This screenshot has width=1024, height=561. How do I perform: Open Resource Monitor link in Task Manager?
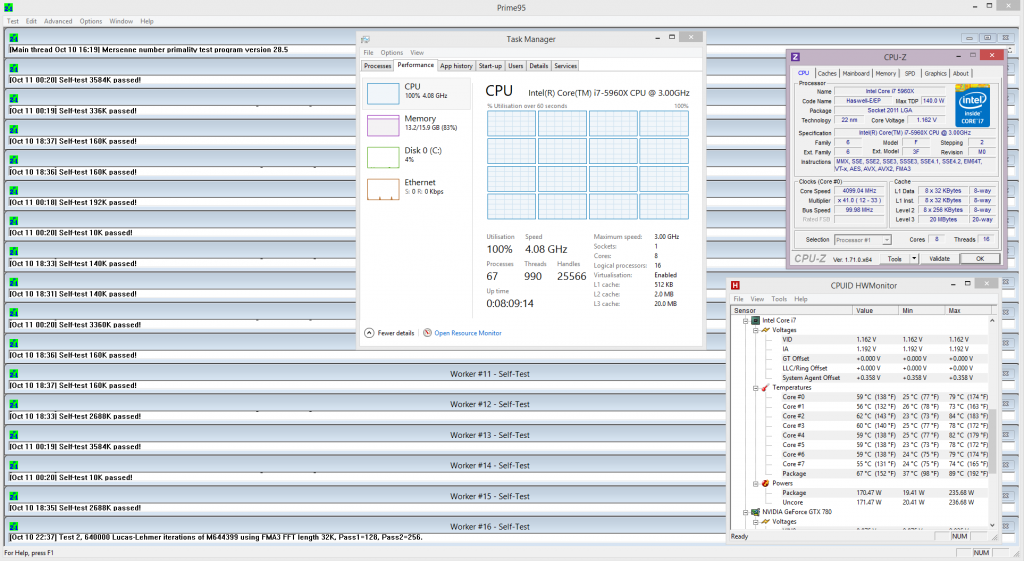[x=468, y=333]
